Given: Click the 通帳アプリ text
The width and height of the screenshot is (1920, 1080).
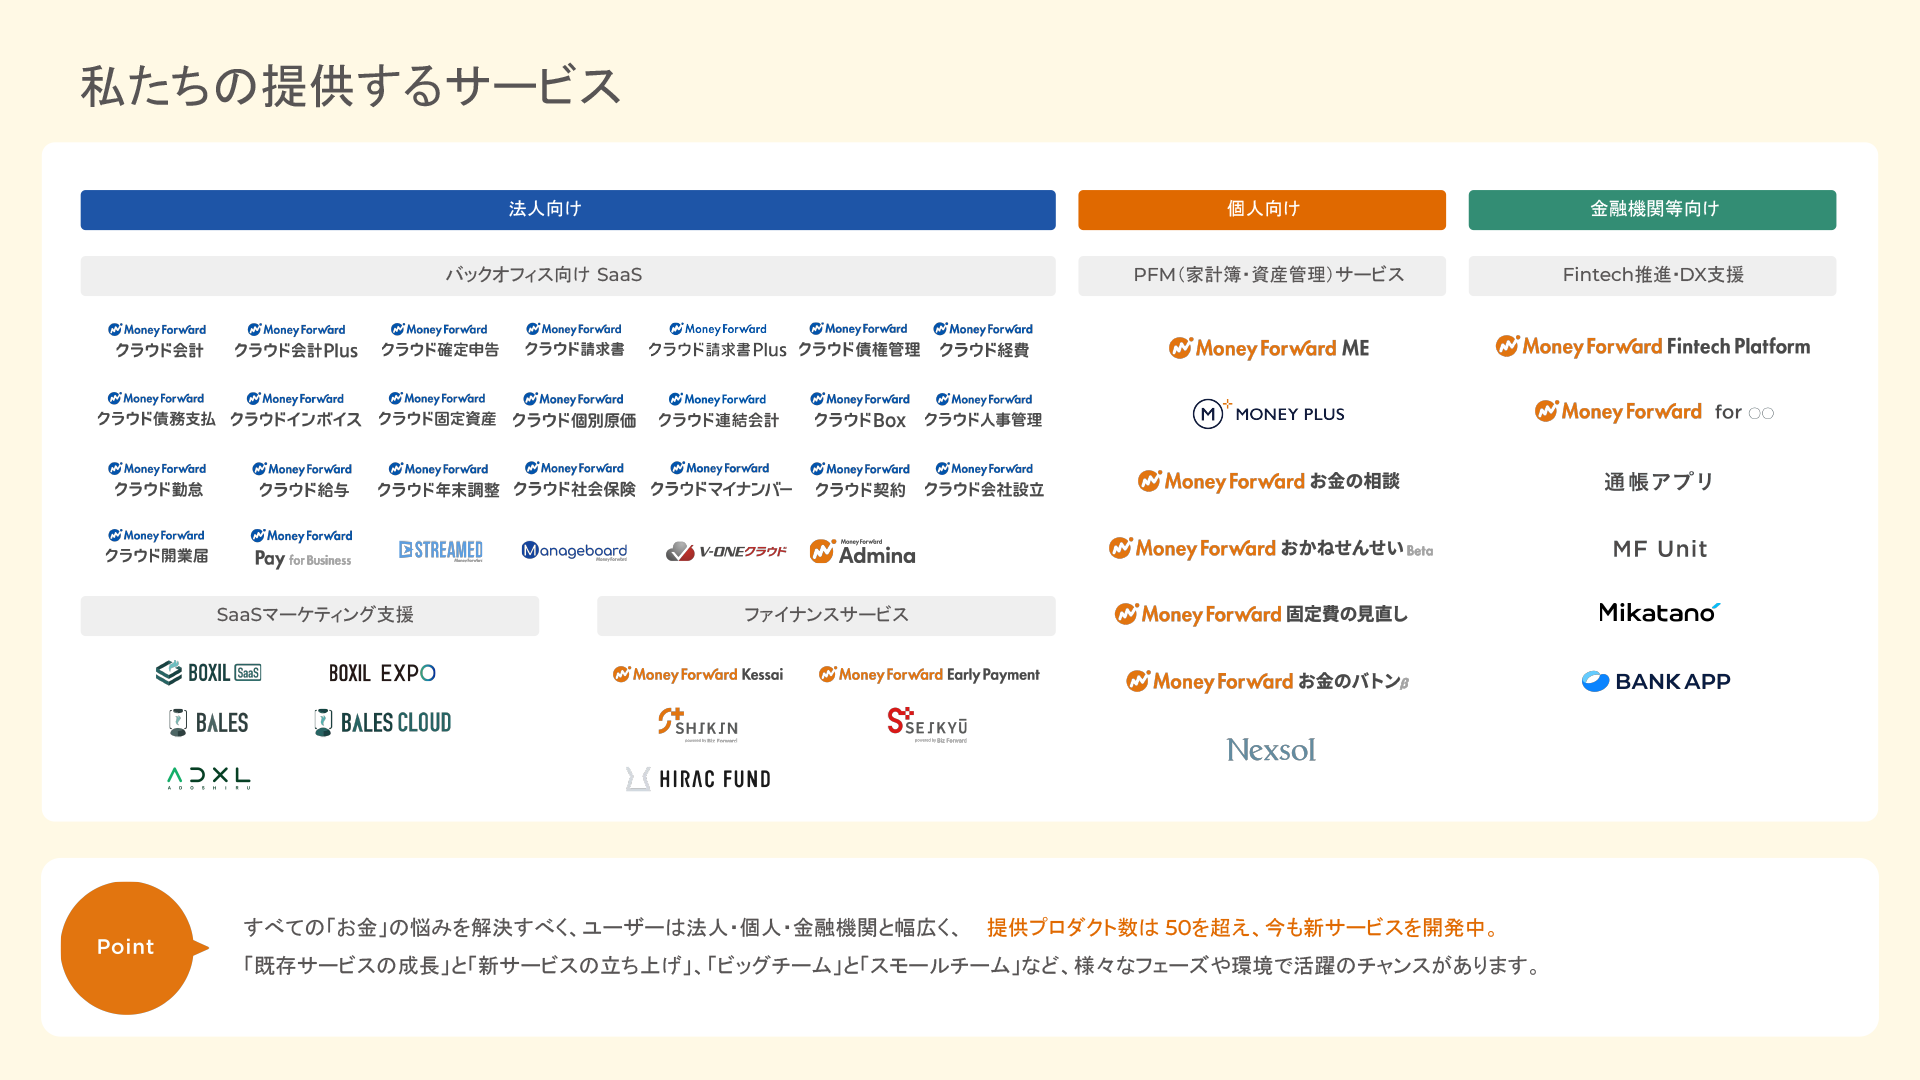Looking at the screenshot, I should click(1659, 482).
